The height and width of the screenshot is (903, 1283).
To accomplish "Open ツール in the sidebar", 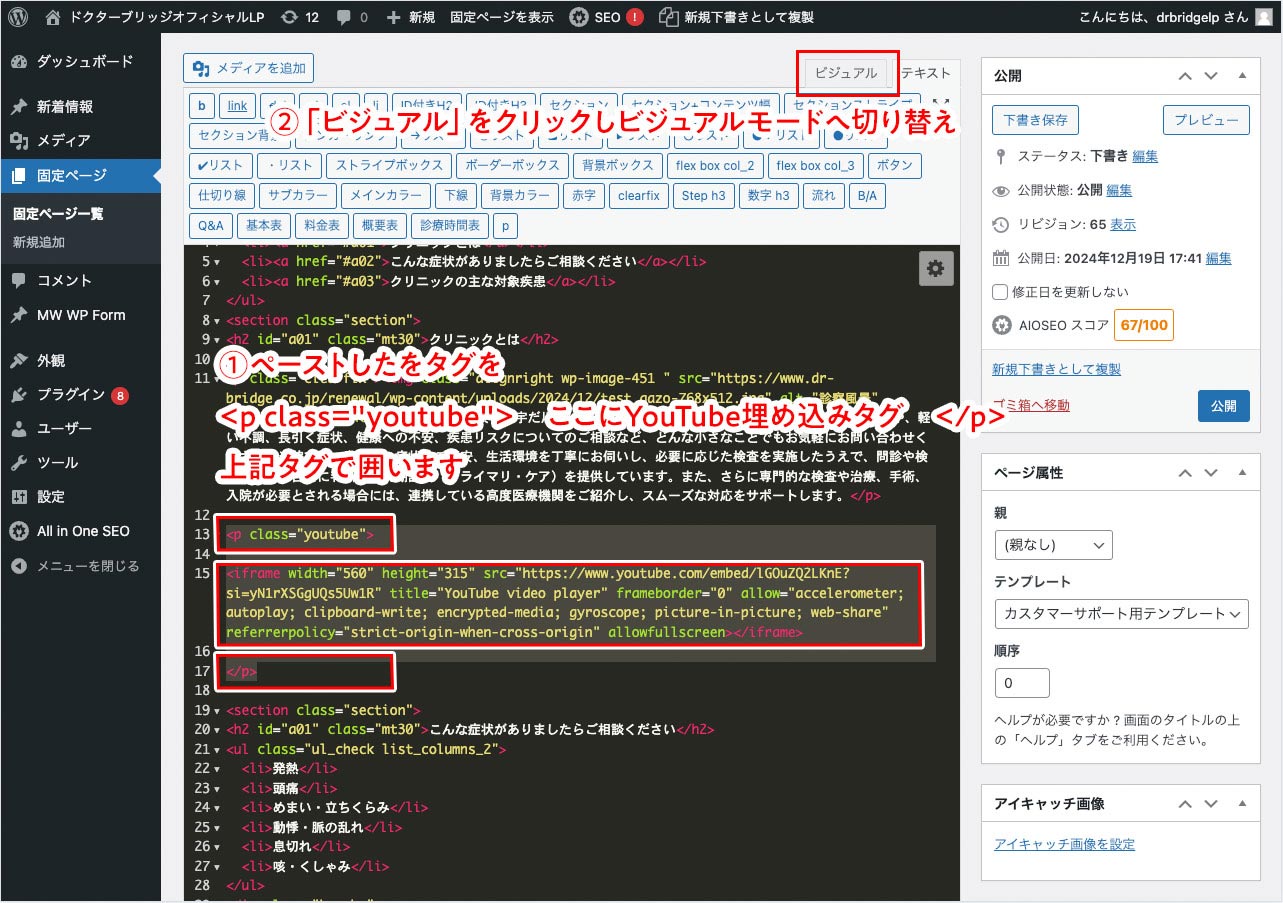I will coord(80,463).
